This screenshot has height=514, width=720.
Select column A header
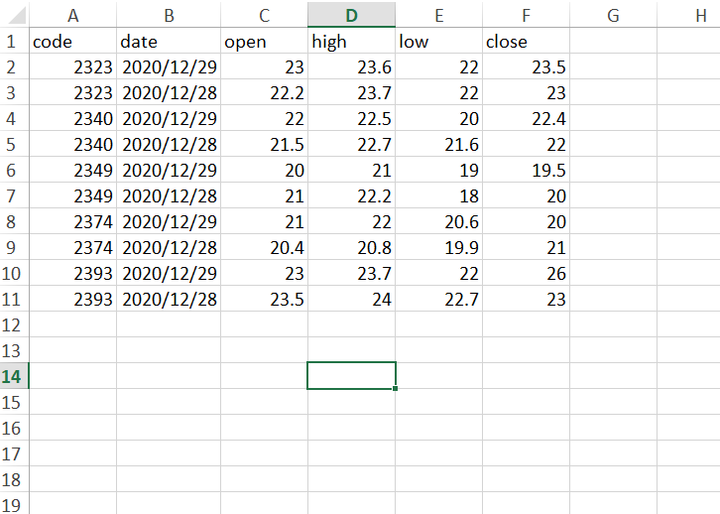tap(73, 16)
